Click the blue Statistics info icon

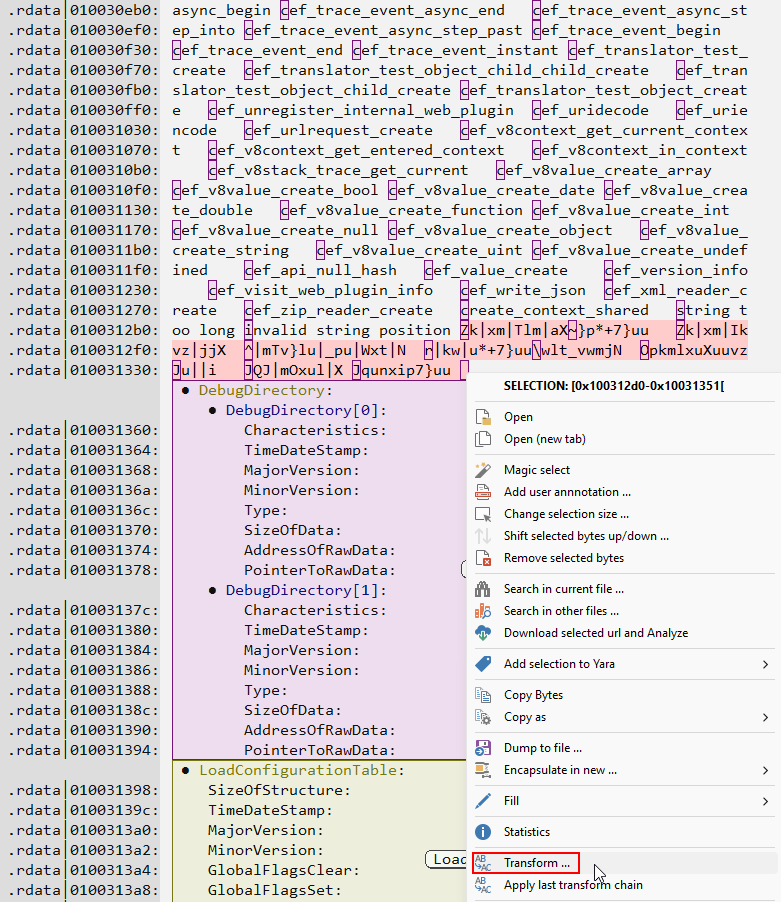point(484,832)
